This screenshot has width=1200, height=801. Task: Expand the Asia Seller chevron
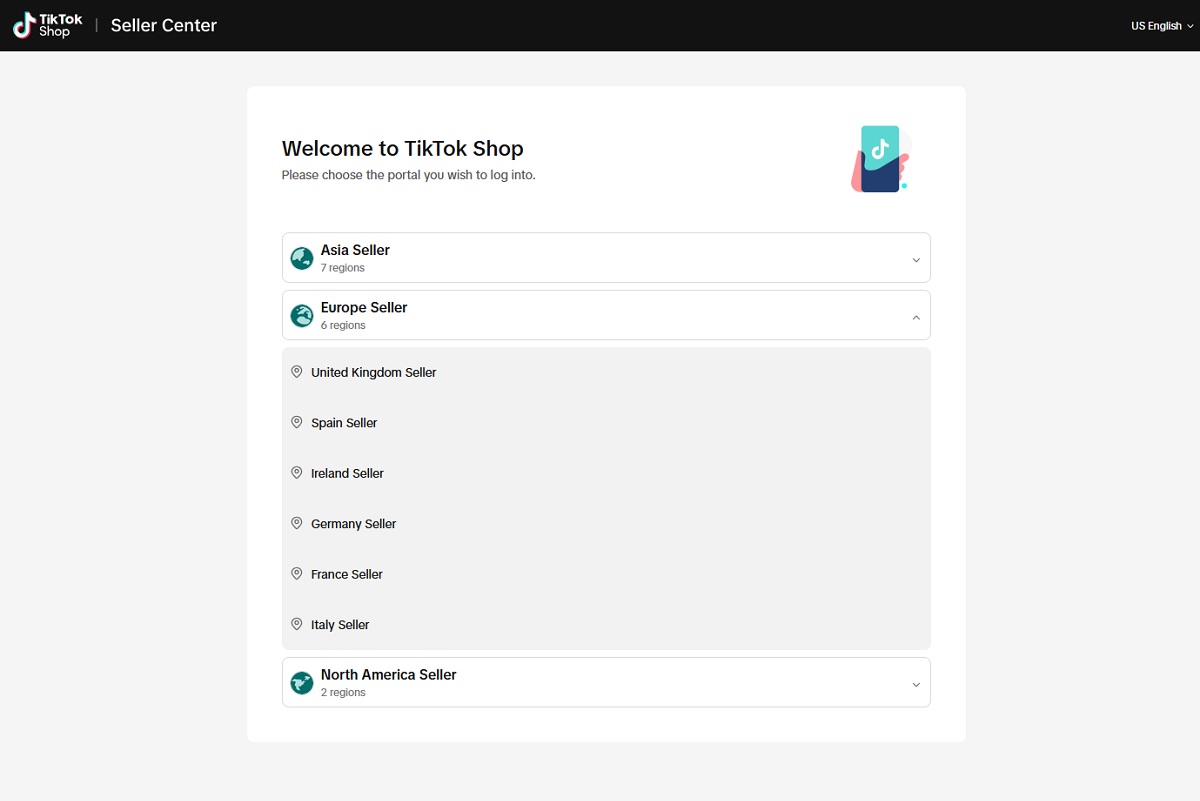916,260
